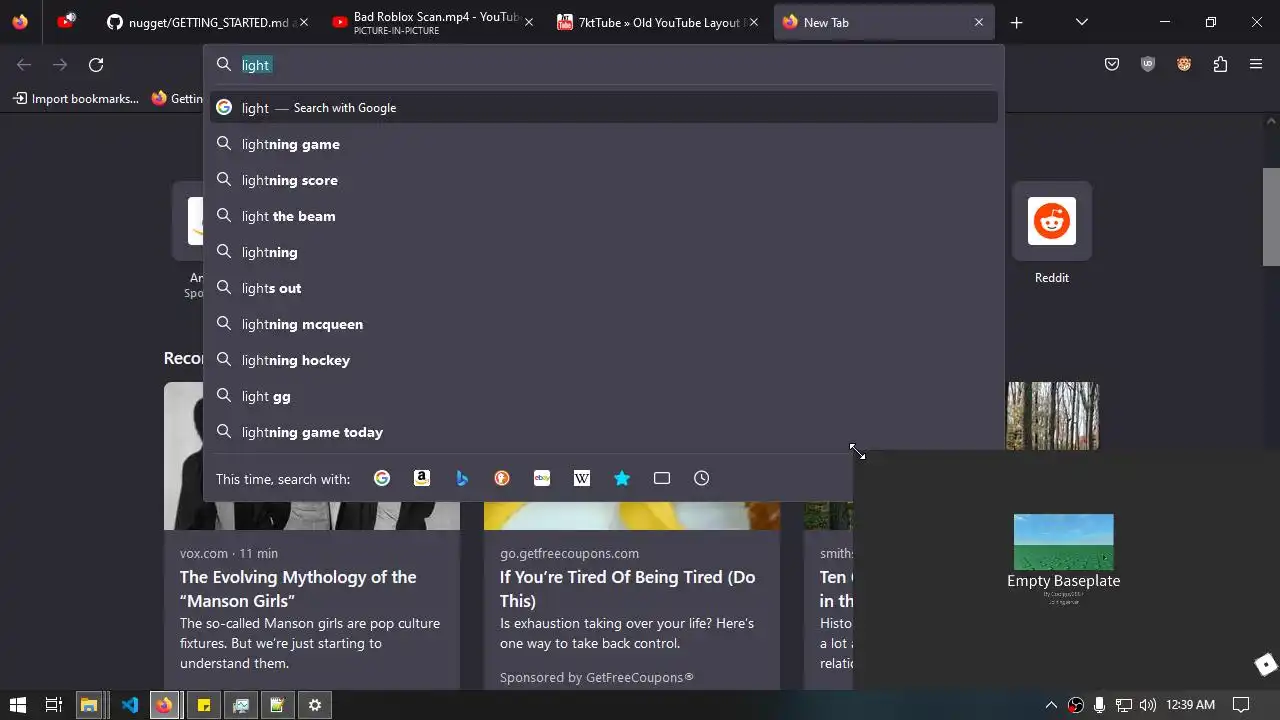
Task: Open the uBlock Origin shield extension
Action: coord(1148,65)
